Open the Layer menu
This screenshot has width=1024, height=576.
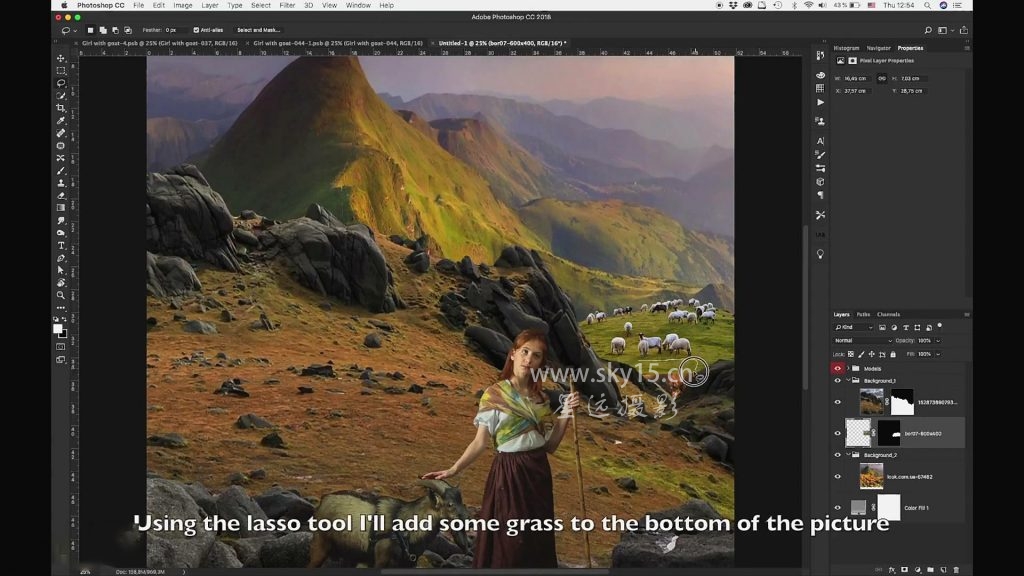coord(210,5)
